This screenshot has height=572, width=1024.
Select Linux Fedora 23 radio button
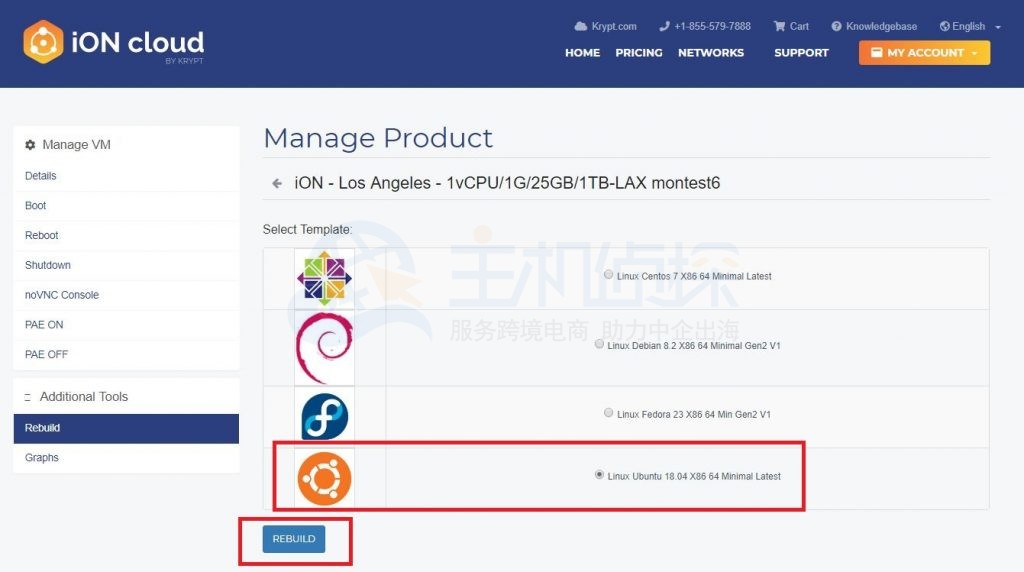tap(609, 413)
